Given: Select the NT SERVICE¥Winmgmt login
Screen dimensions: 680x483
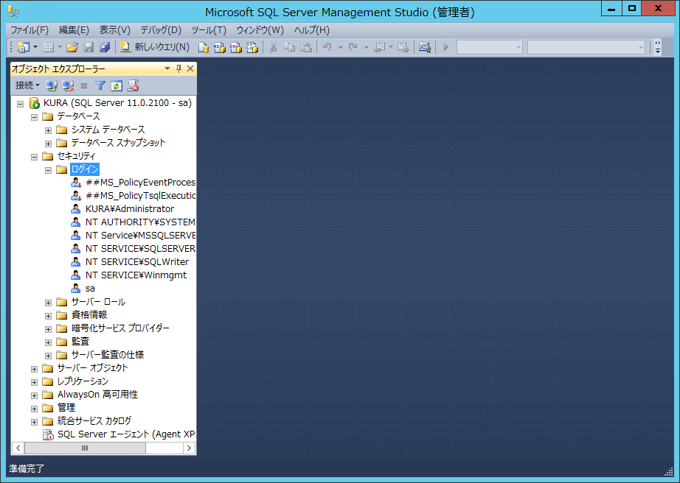Looking at the screenshot, I should 136,275.
